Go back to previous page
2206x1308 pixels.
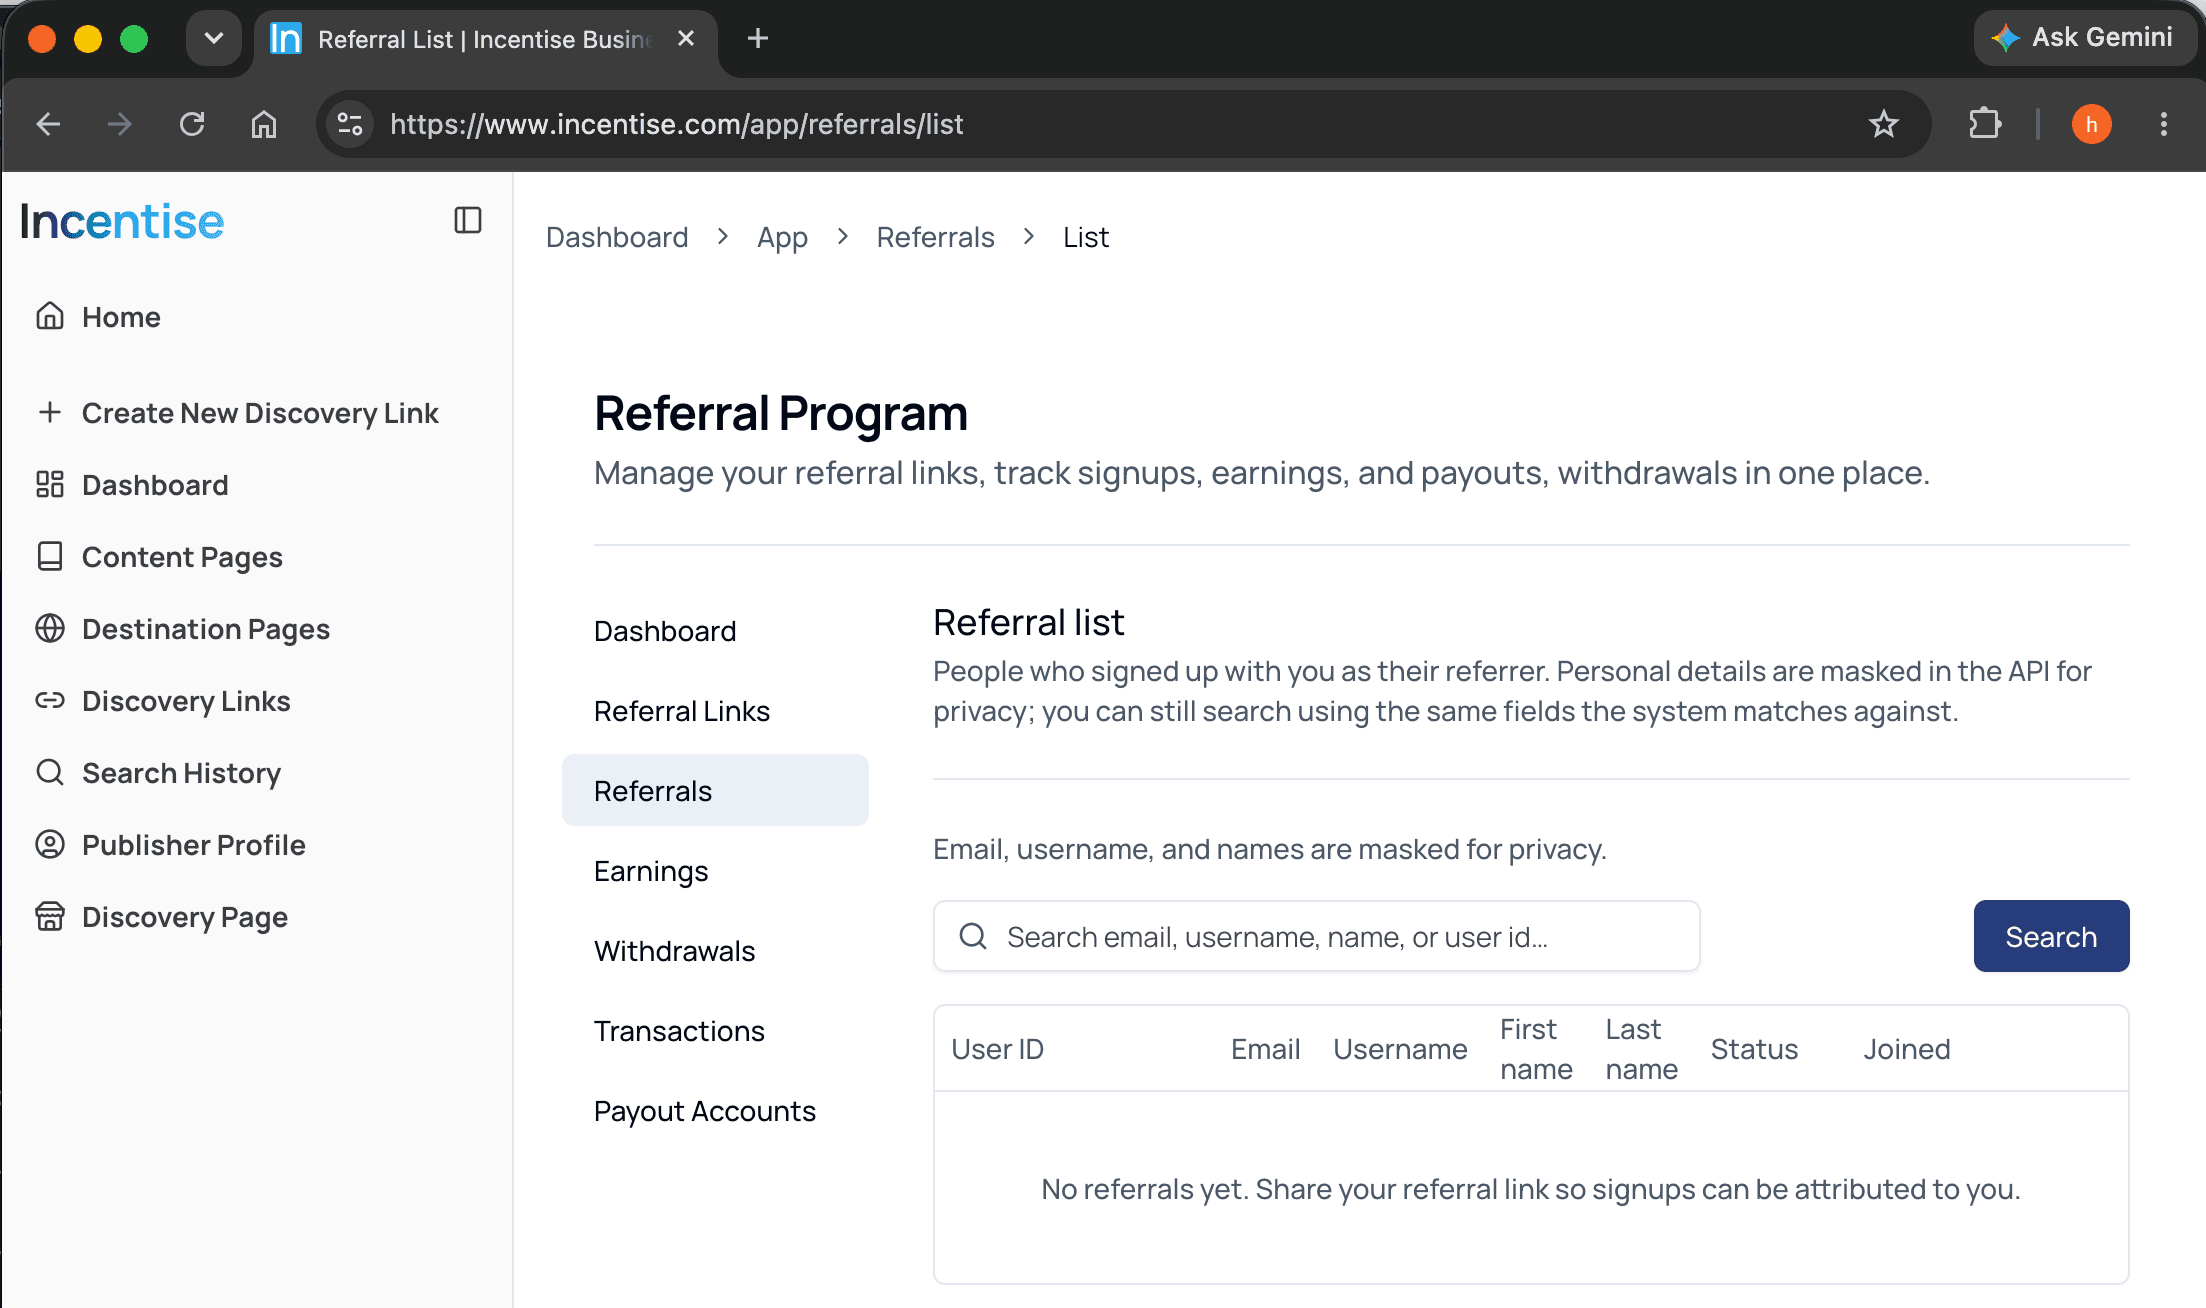(x=48, y=124)
